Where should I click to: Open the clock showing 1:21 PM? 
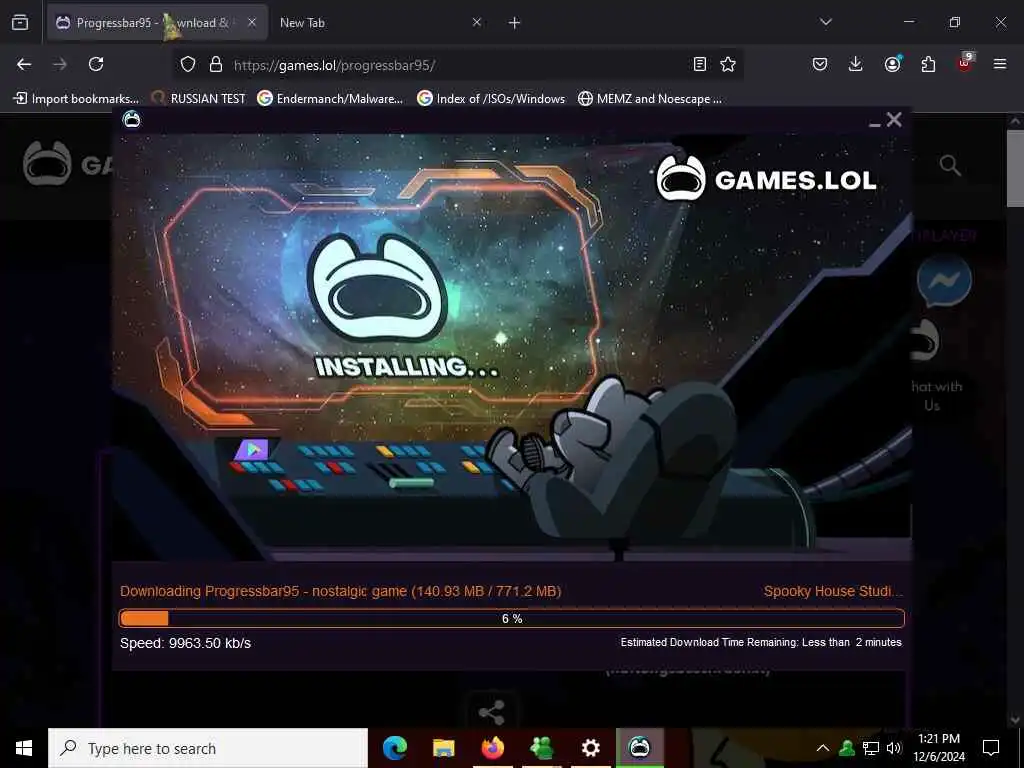pyautogui.click(x=939, y=748)
